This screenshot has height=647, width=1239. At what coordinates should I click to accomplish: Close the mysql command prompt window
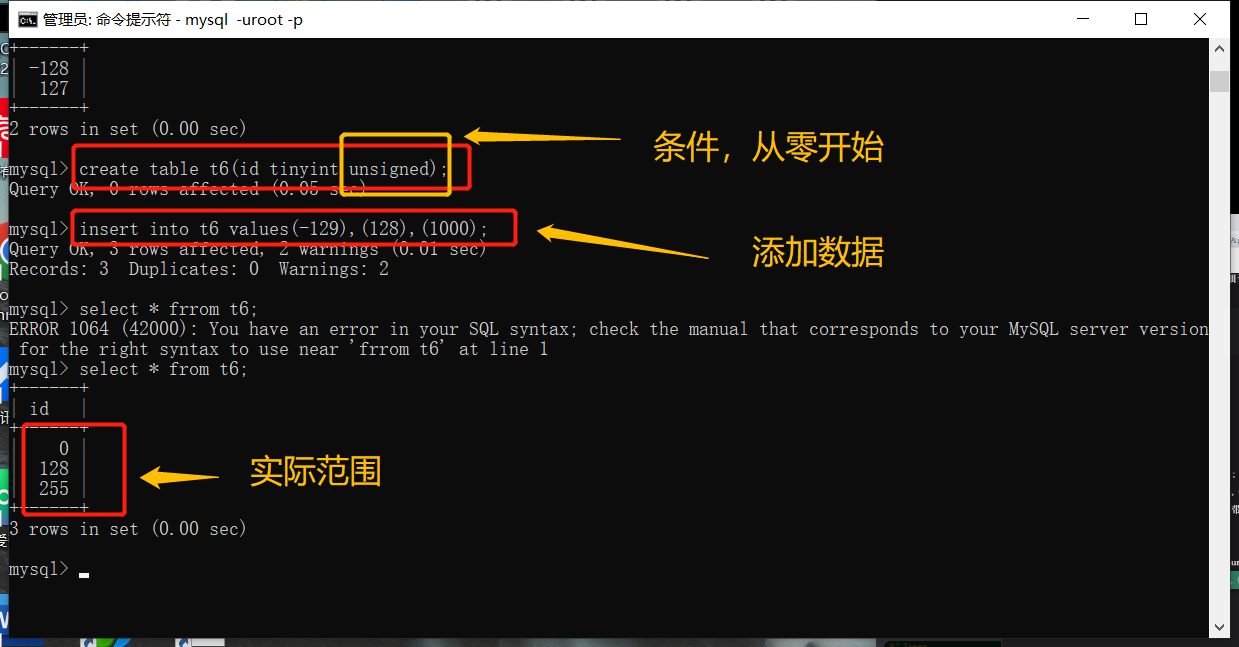point(1199,19)
